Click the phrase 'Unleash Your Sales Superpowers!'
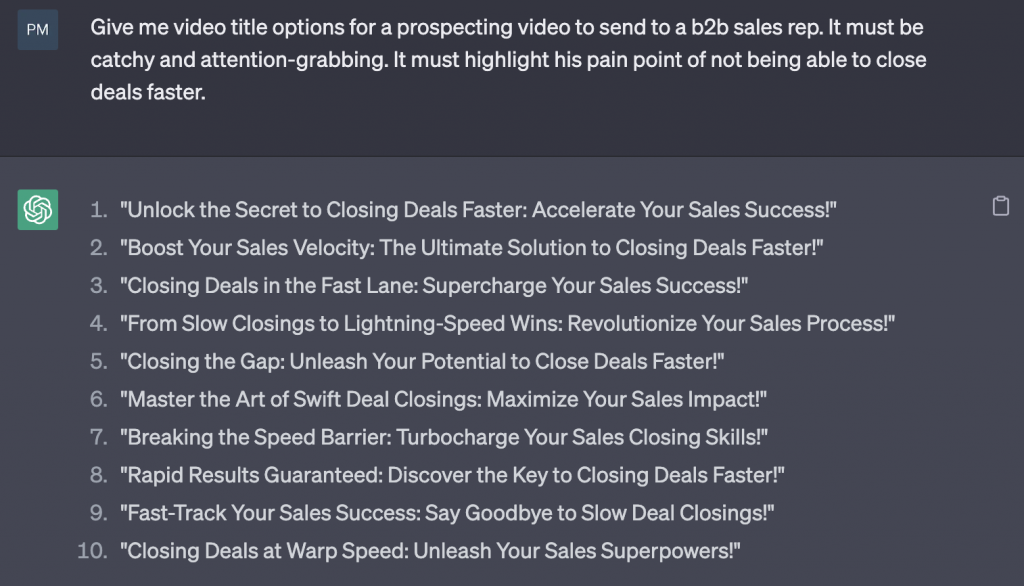Image resolution: width=1024 pixels, height=586 pixels. (x=573, y=551)
